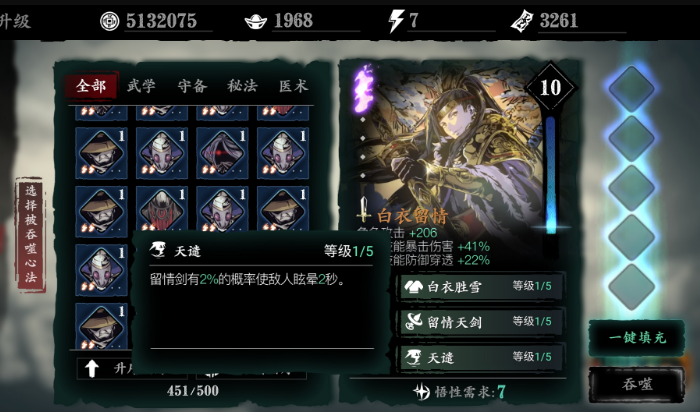
Task: Switch to the 全部 tab
Action: point(91,85)
